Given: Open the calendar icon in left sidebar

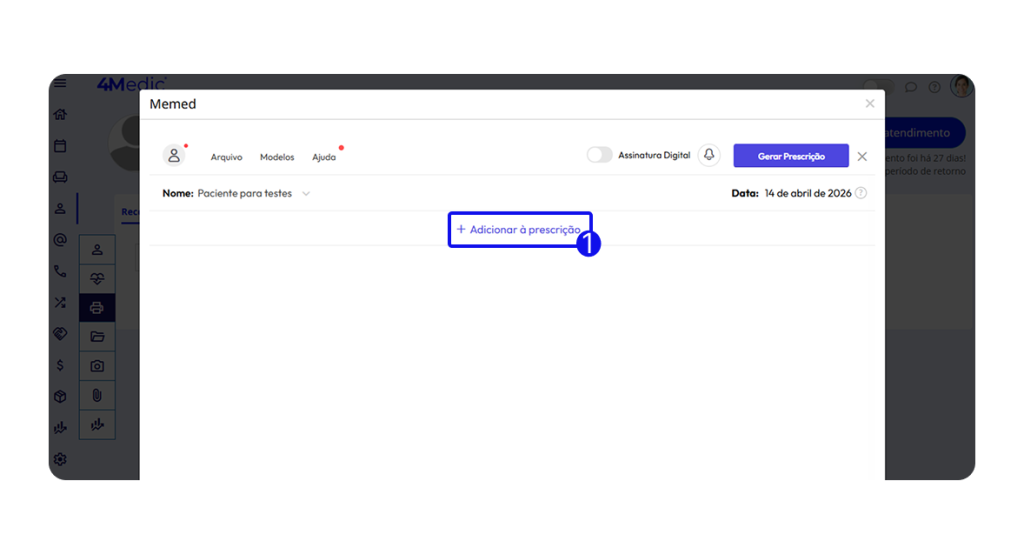Looking at the screenshot, I should (60, 146).
